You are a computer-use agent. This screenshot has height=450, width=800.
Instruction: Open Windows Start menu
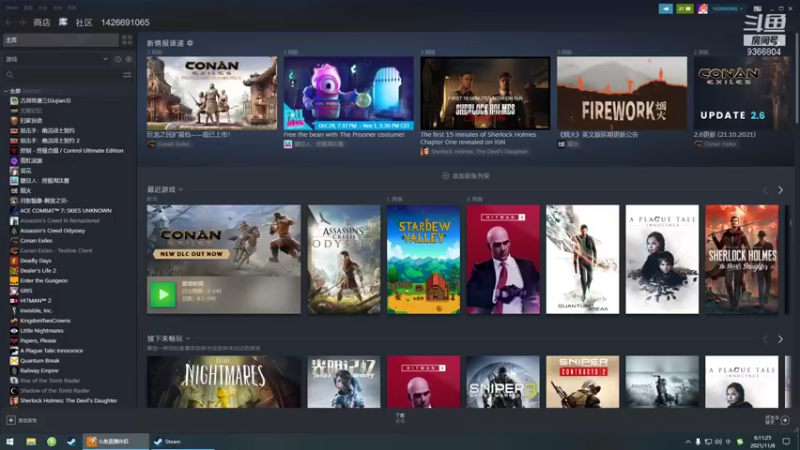pyautogui.click(x=10, y=441)
